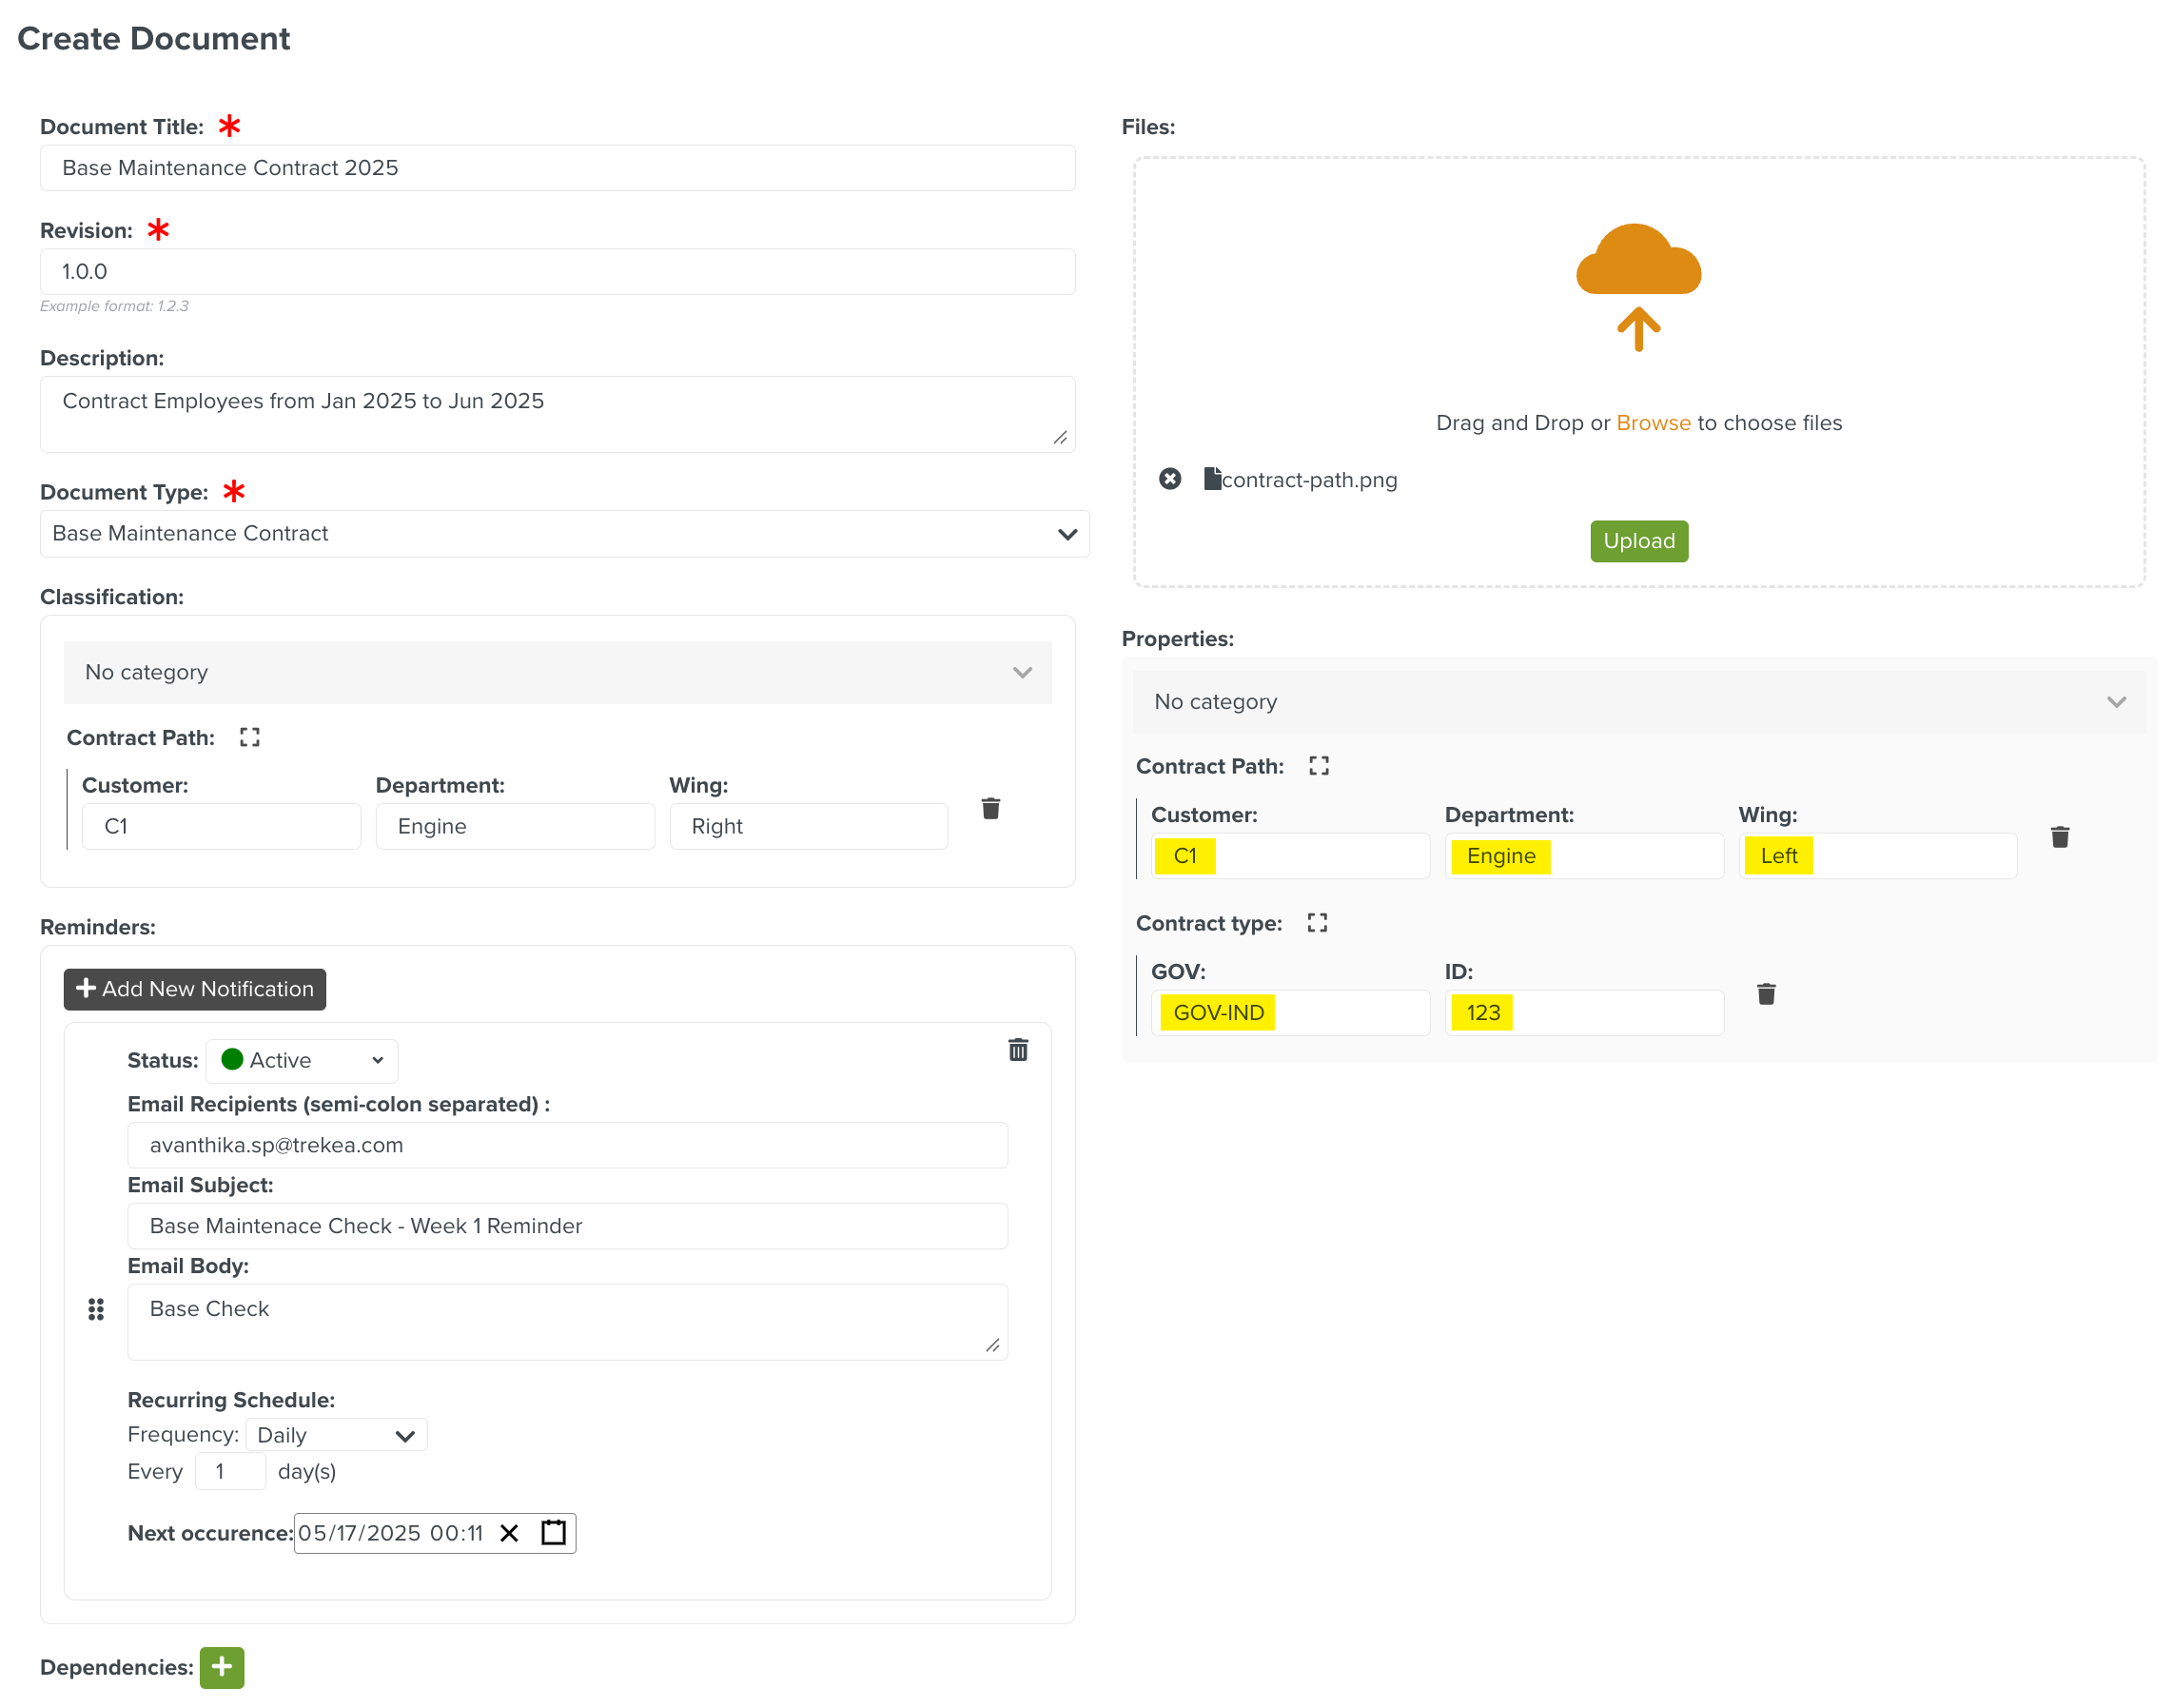Expand the Properties No category selector
The image size is (2173, 1708).
tap(1637, 702)
